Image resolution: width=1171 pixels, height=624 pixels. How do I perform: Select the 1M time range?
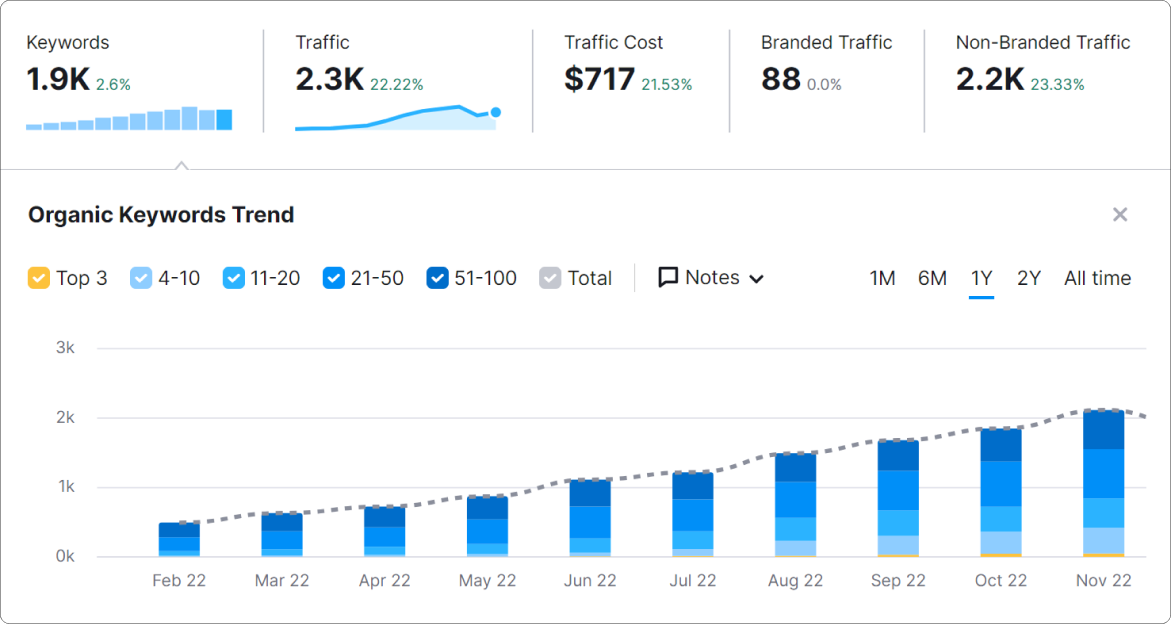(x=882, y=278)
